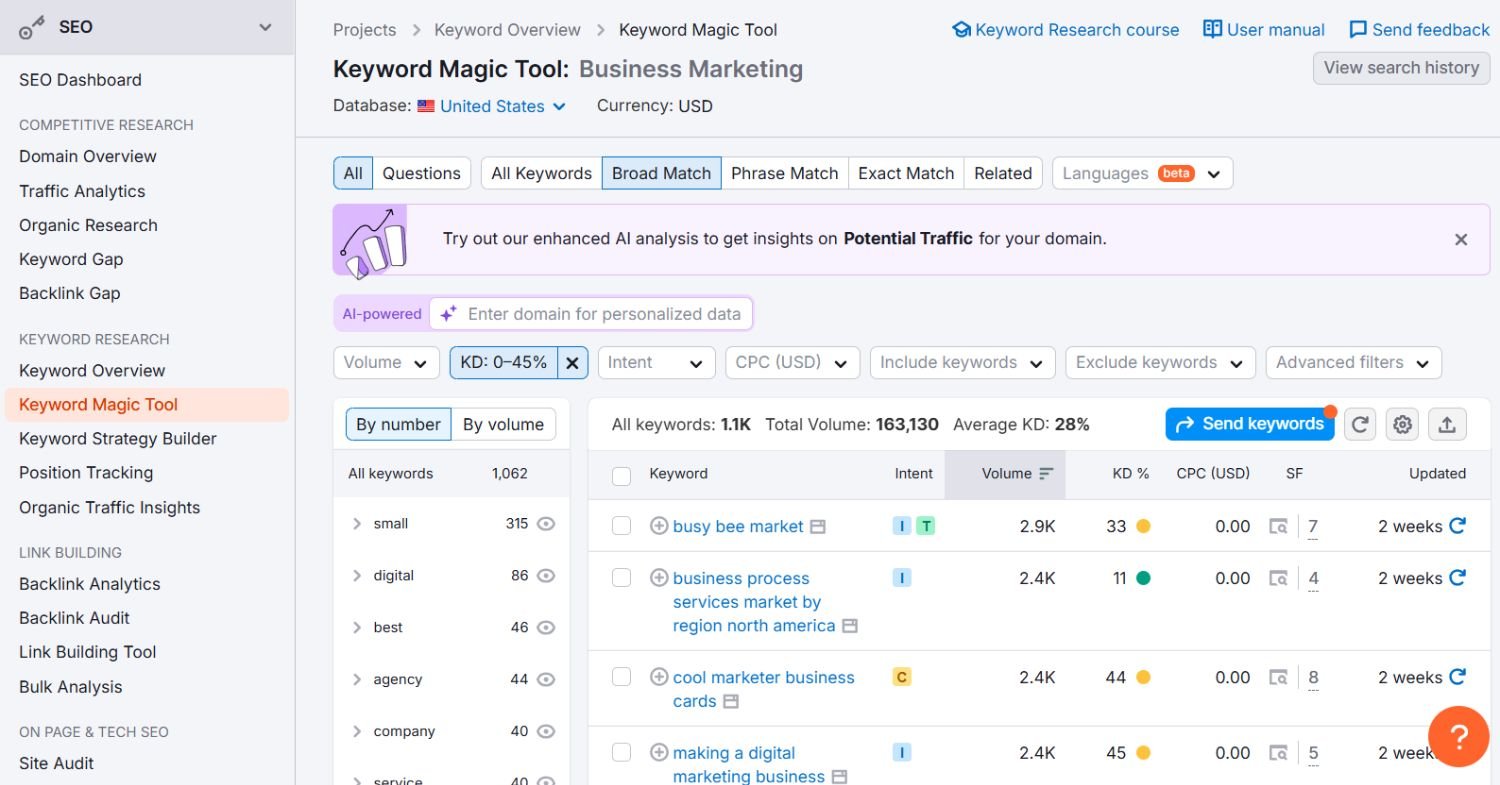Open the busy bee market keyword link
The width and height of the screenshot is (1500, 785).
pyautogui.click(x=738, y=526)
